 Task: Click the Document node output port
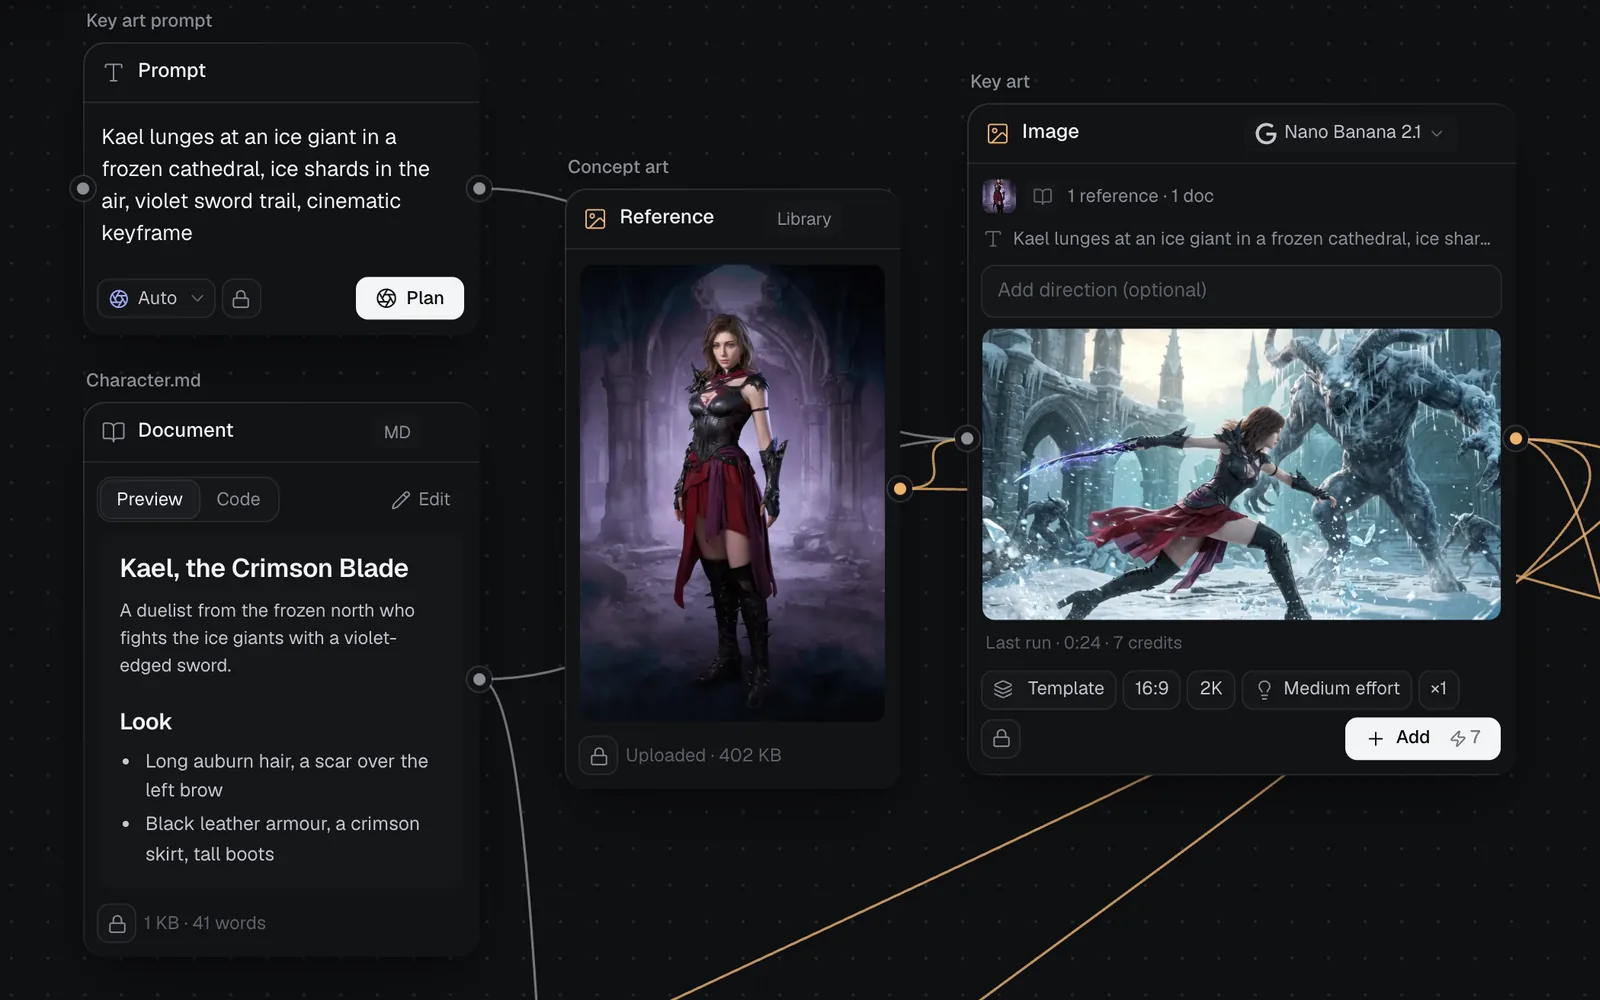point(480,680)
